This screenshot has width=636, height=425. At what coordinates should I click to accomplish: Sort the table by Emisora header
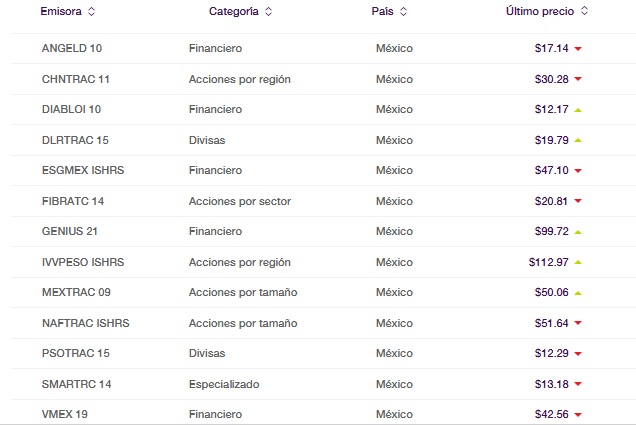click(x=61, y=12)
